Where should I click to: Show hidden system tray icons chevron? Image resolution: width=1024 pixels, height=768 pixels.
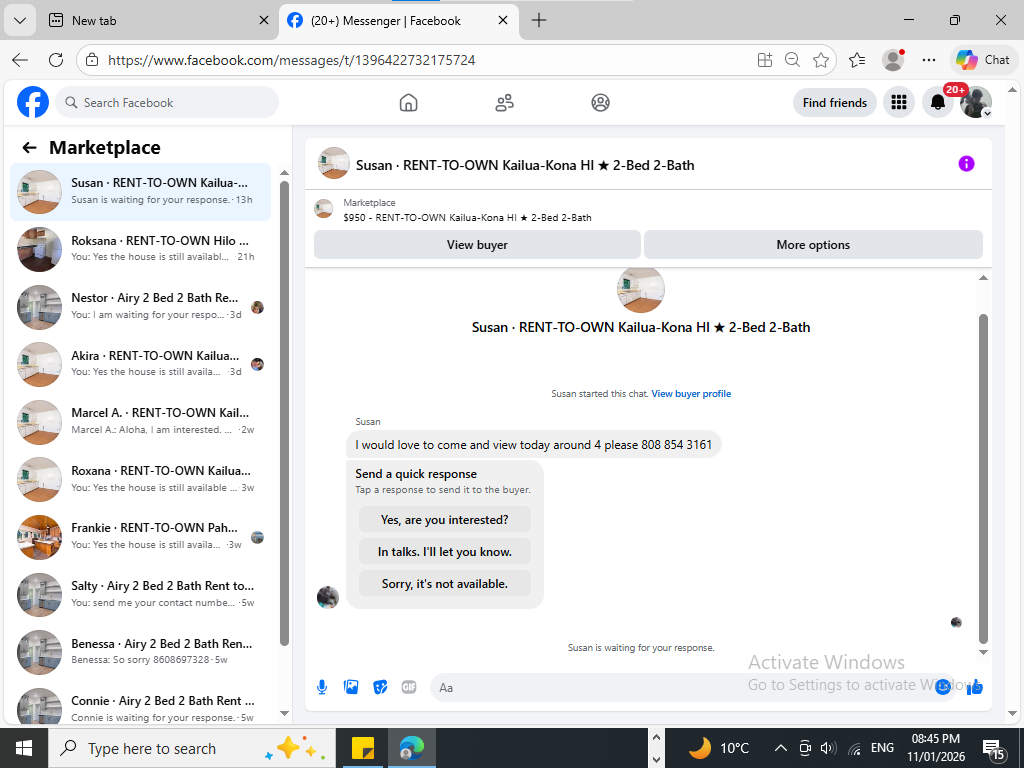(780, 748)
